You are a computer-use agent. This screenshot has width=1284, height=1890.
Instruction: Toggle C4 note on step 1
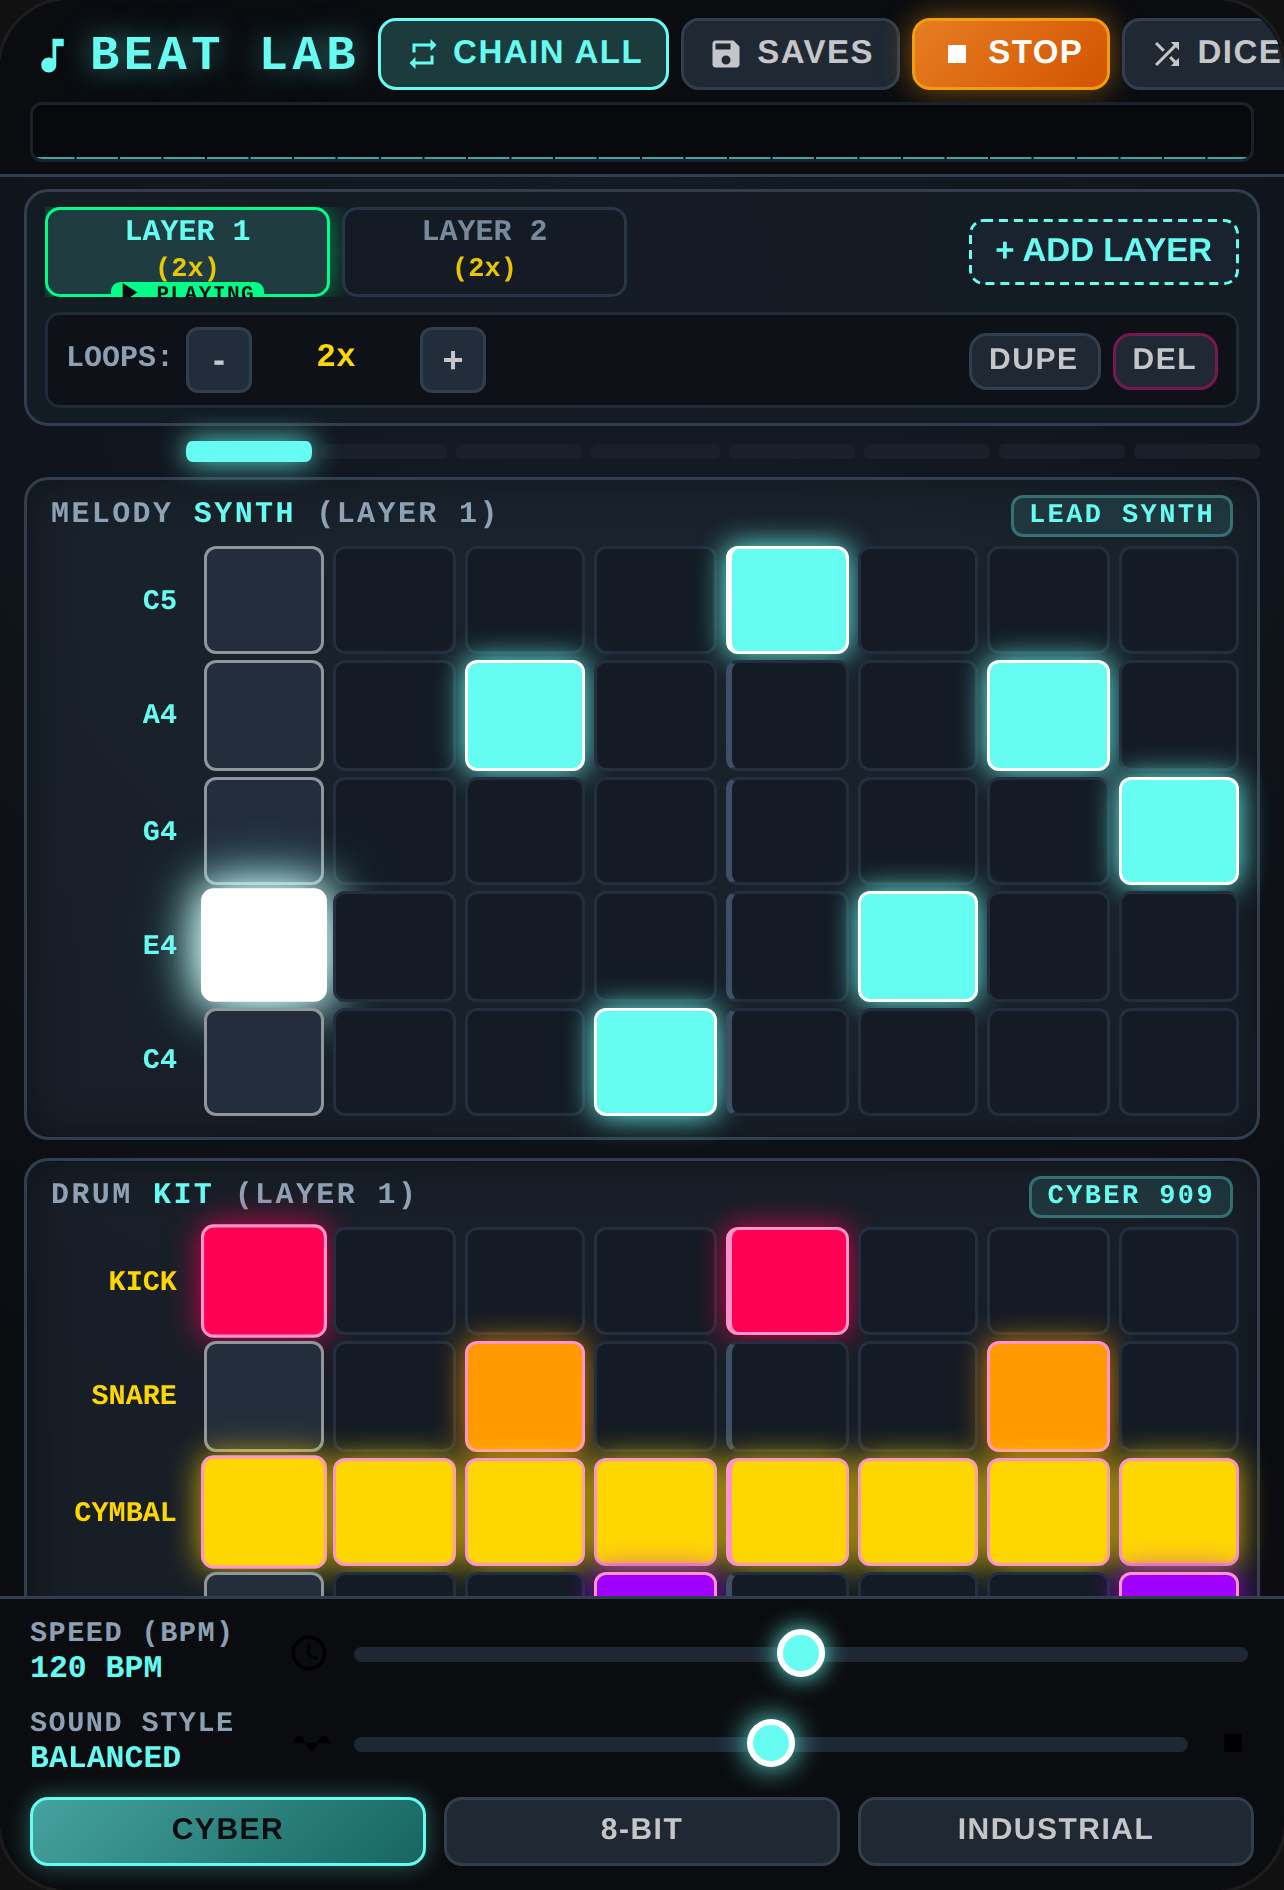pos(264,1062)
